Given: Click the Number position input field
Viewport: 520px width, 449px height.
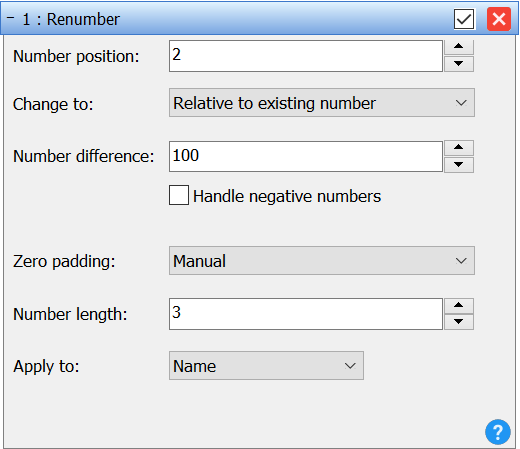Looking at the screenshot, I should (306, 56).
